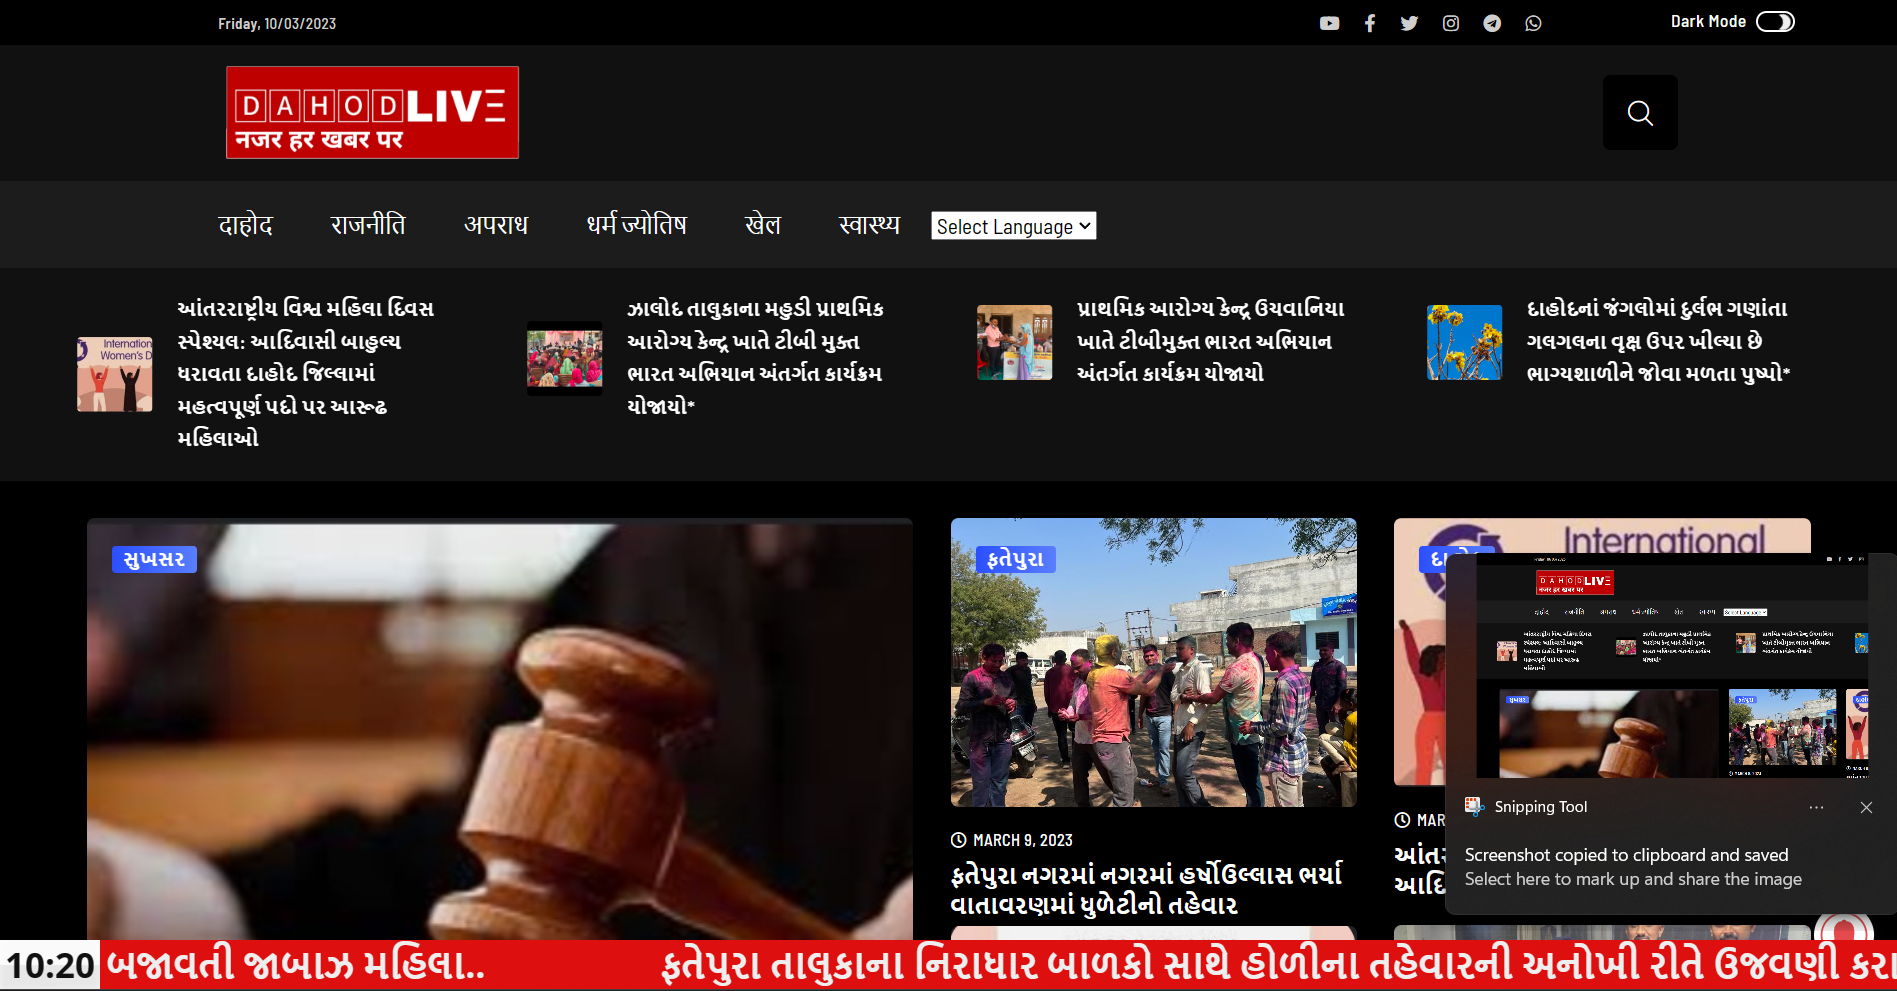Open the ફતેપુરા Holi celebration headline
1897x991 pixels.
1146,889
